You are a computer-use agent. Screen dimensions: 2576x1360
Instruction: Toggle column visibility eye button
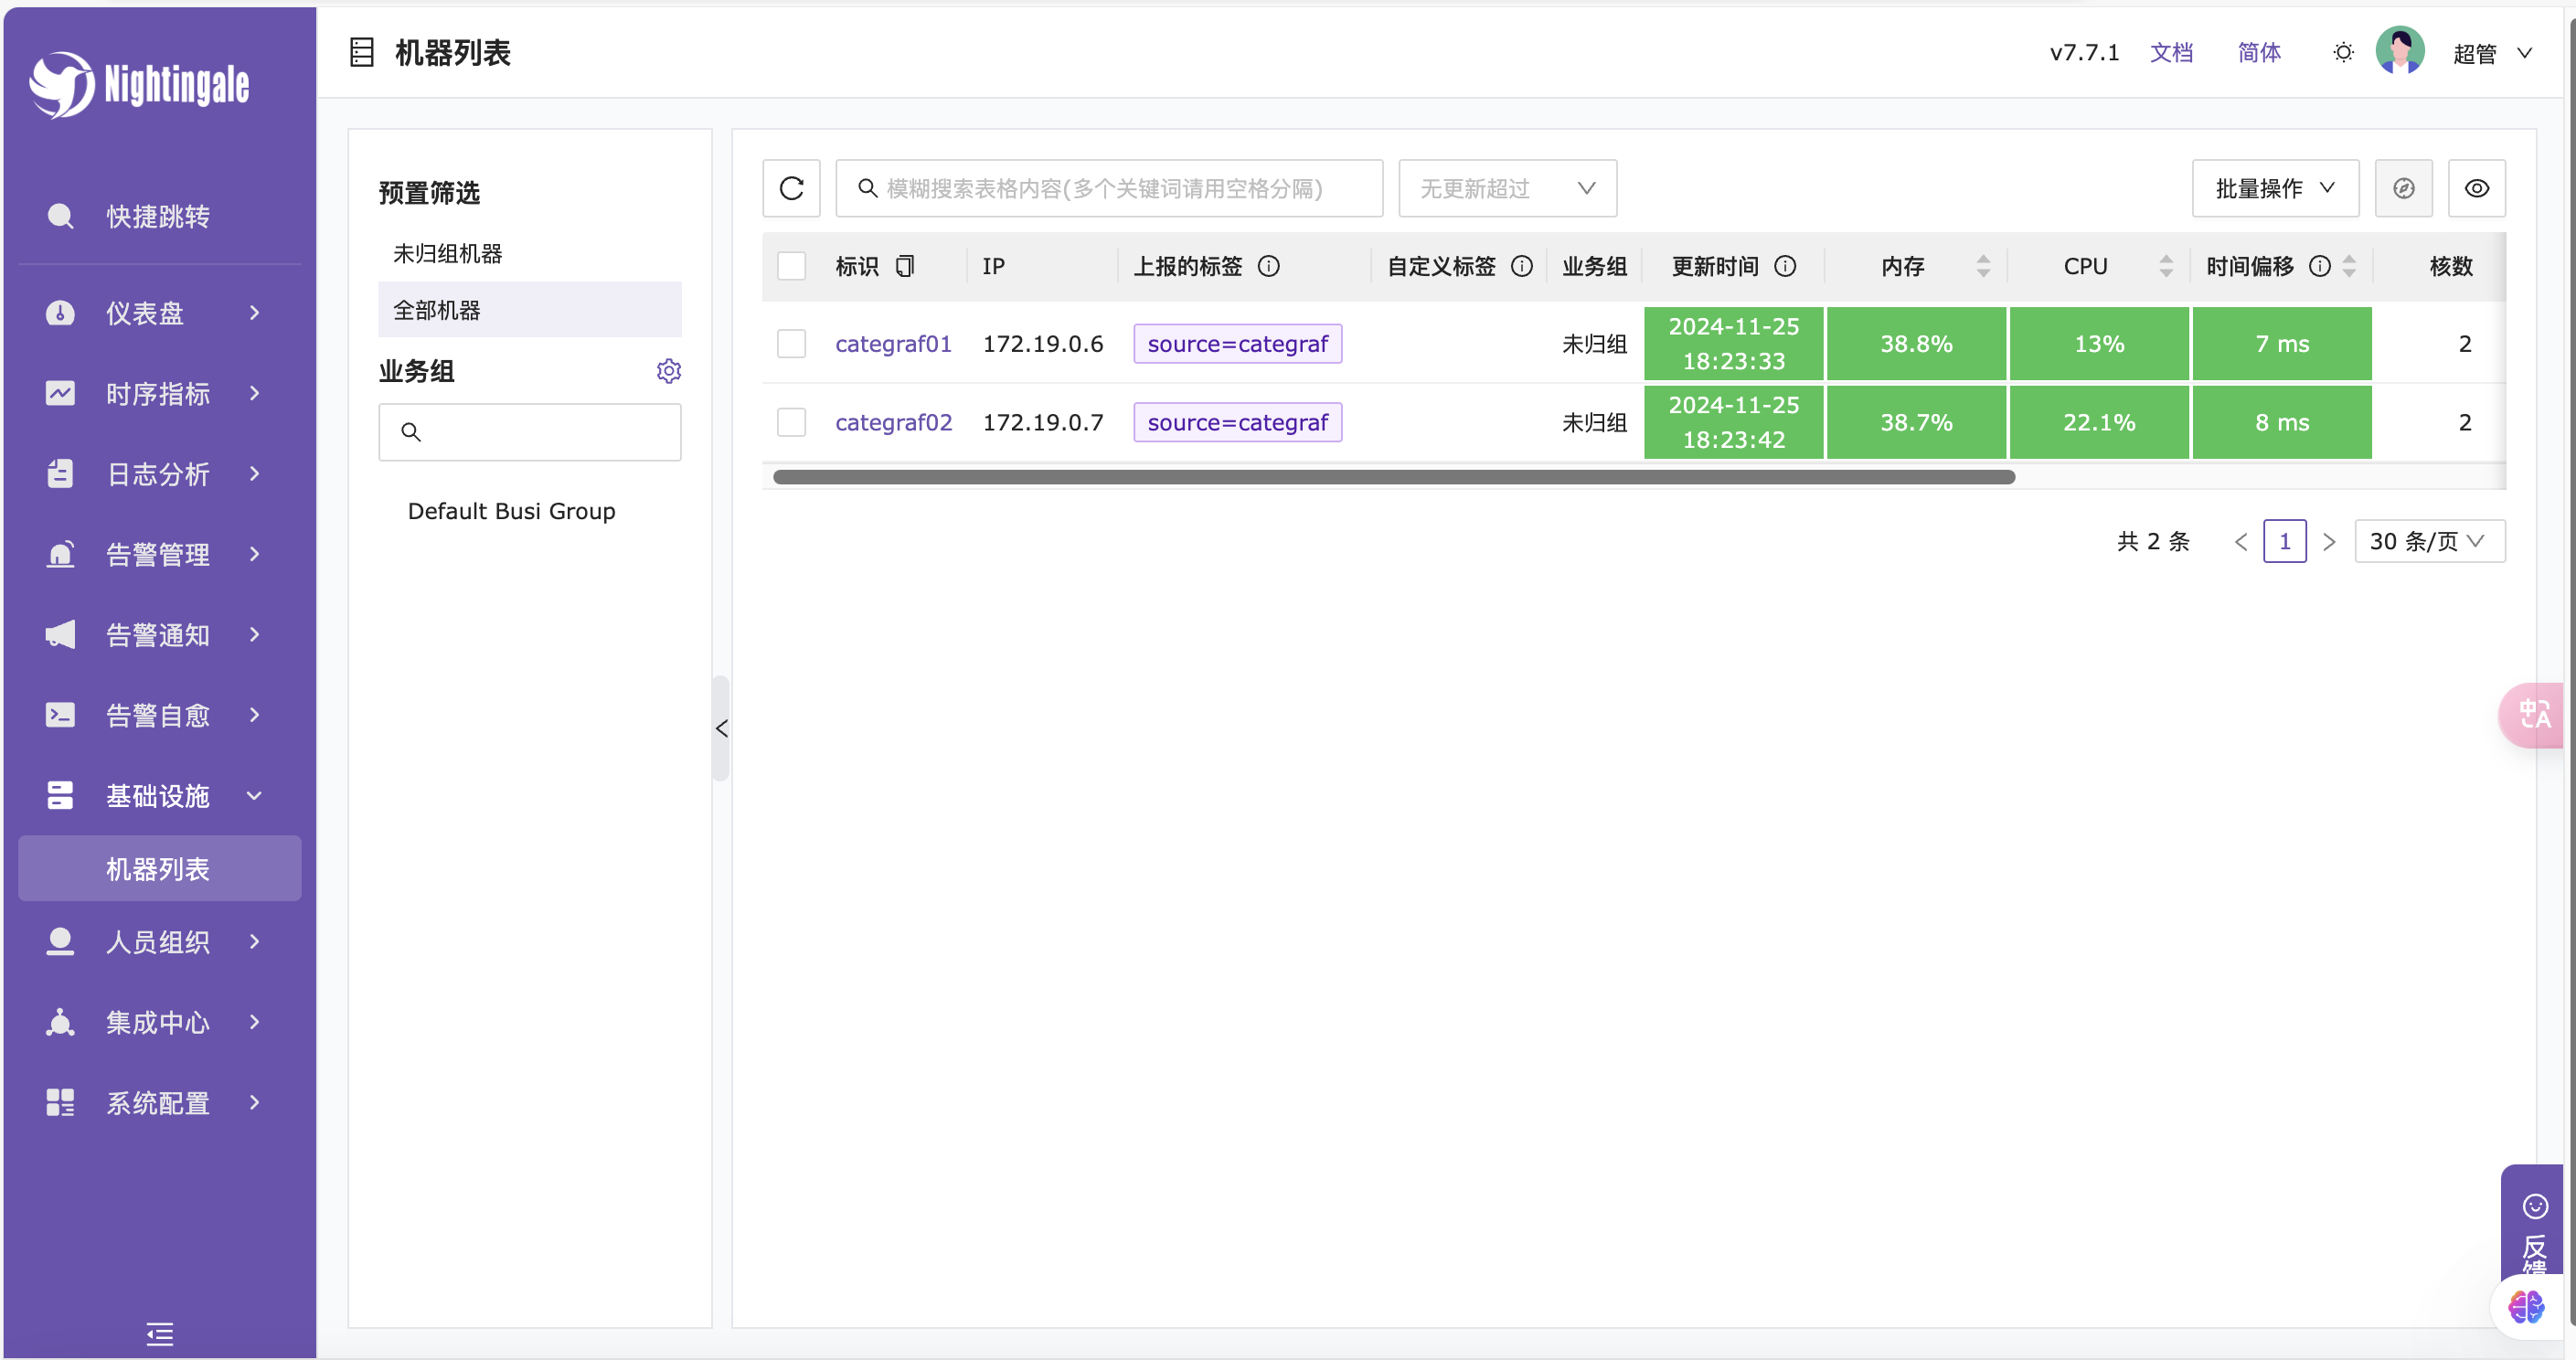(2476, 188)
